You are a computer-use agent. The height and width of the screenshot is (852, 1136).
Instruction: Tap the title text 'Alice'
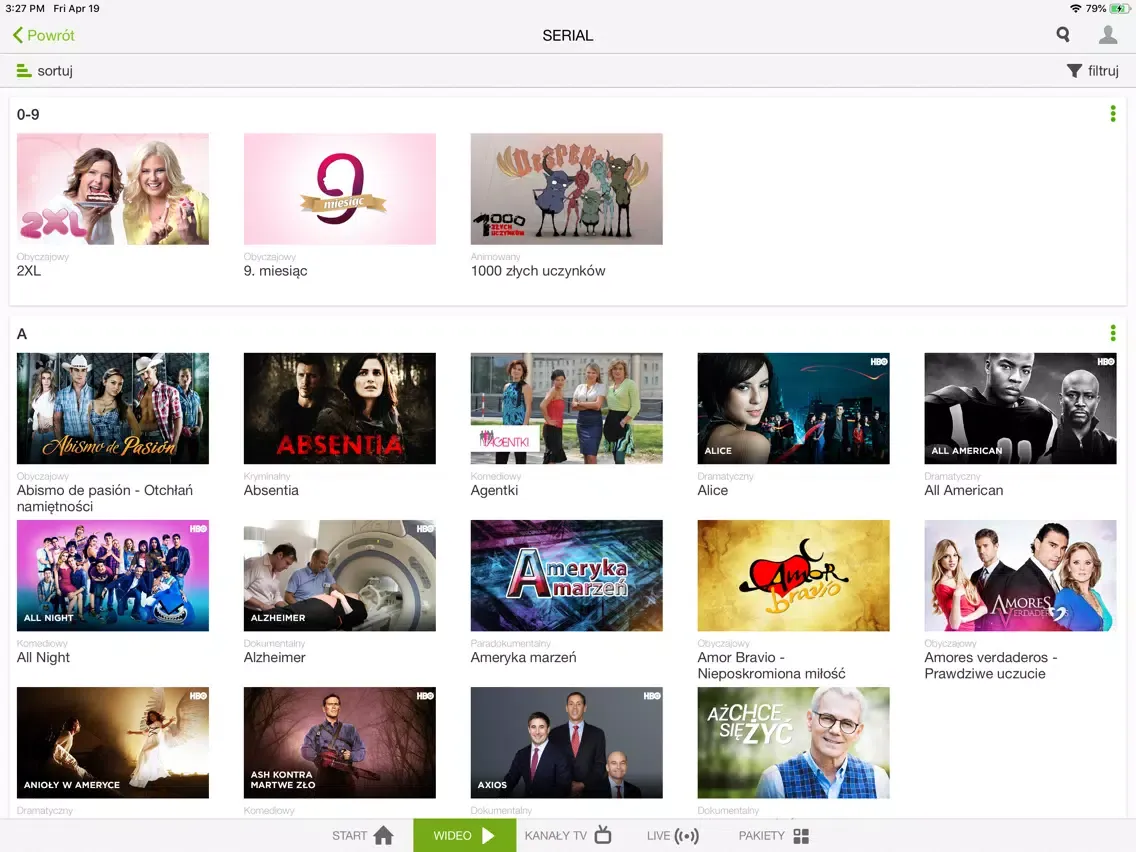point(712,490)
